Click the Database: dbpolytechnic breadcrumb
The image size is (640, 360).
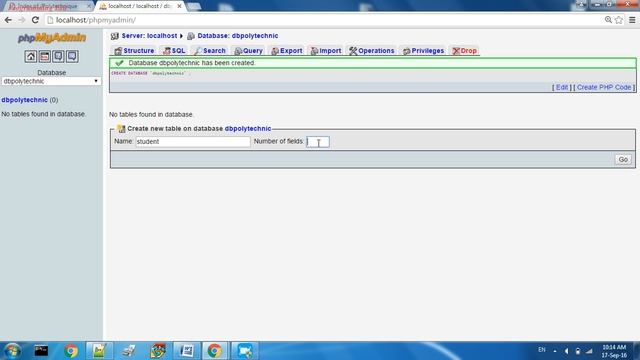(238, 36)
